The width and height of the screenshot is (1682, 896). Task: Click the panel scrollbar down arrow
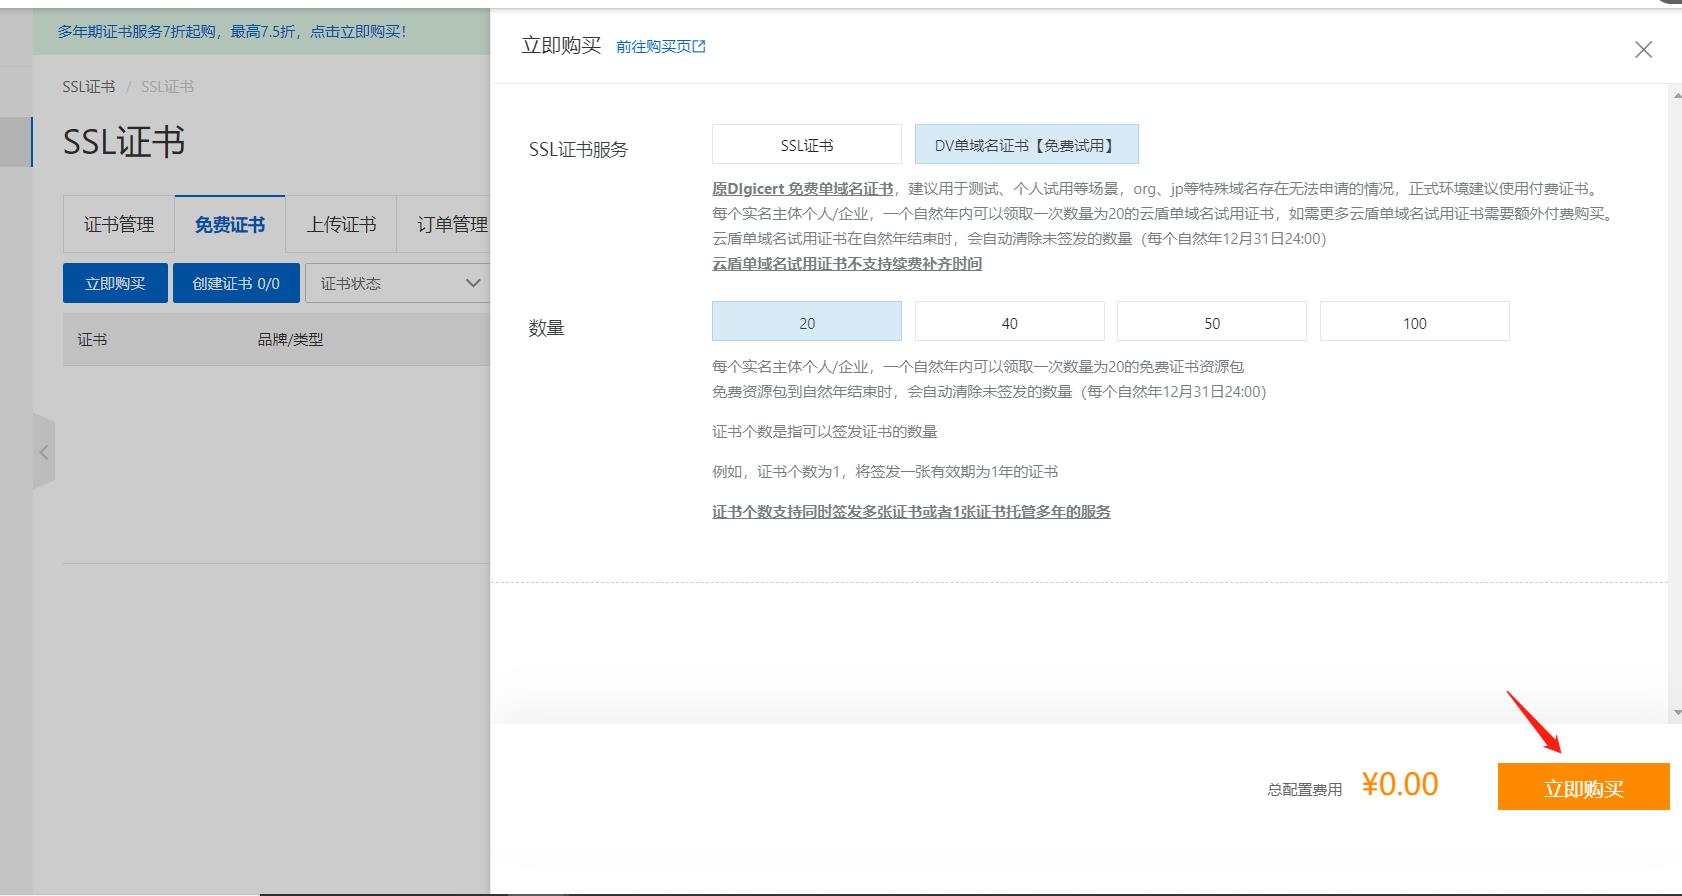click(x=1676, y=713)
